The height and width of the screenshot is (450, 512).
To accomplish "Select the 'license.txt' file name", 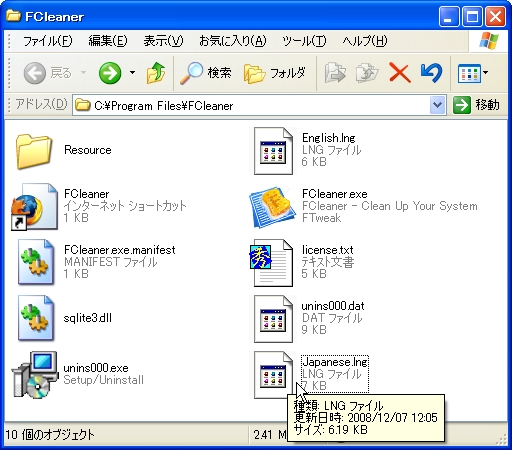I will 327,250.
